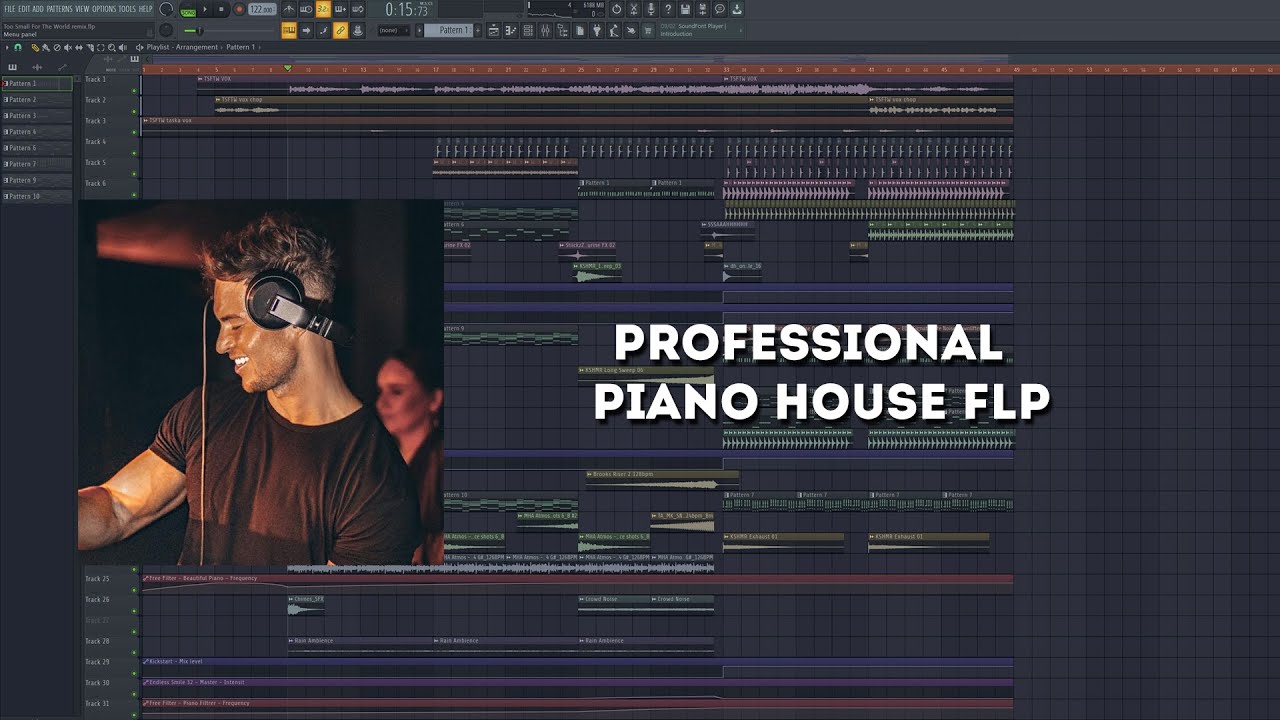Image resolution: width=1280 pixels, height=720 pixels.
Task: Click the playlist magnet snap icon
Action: coord(18,47)
